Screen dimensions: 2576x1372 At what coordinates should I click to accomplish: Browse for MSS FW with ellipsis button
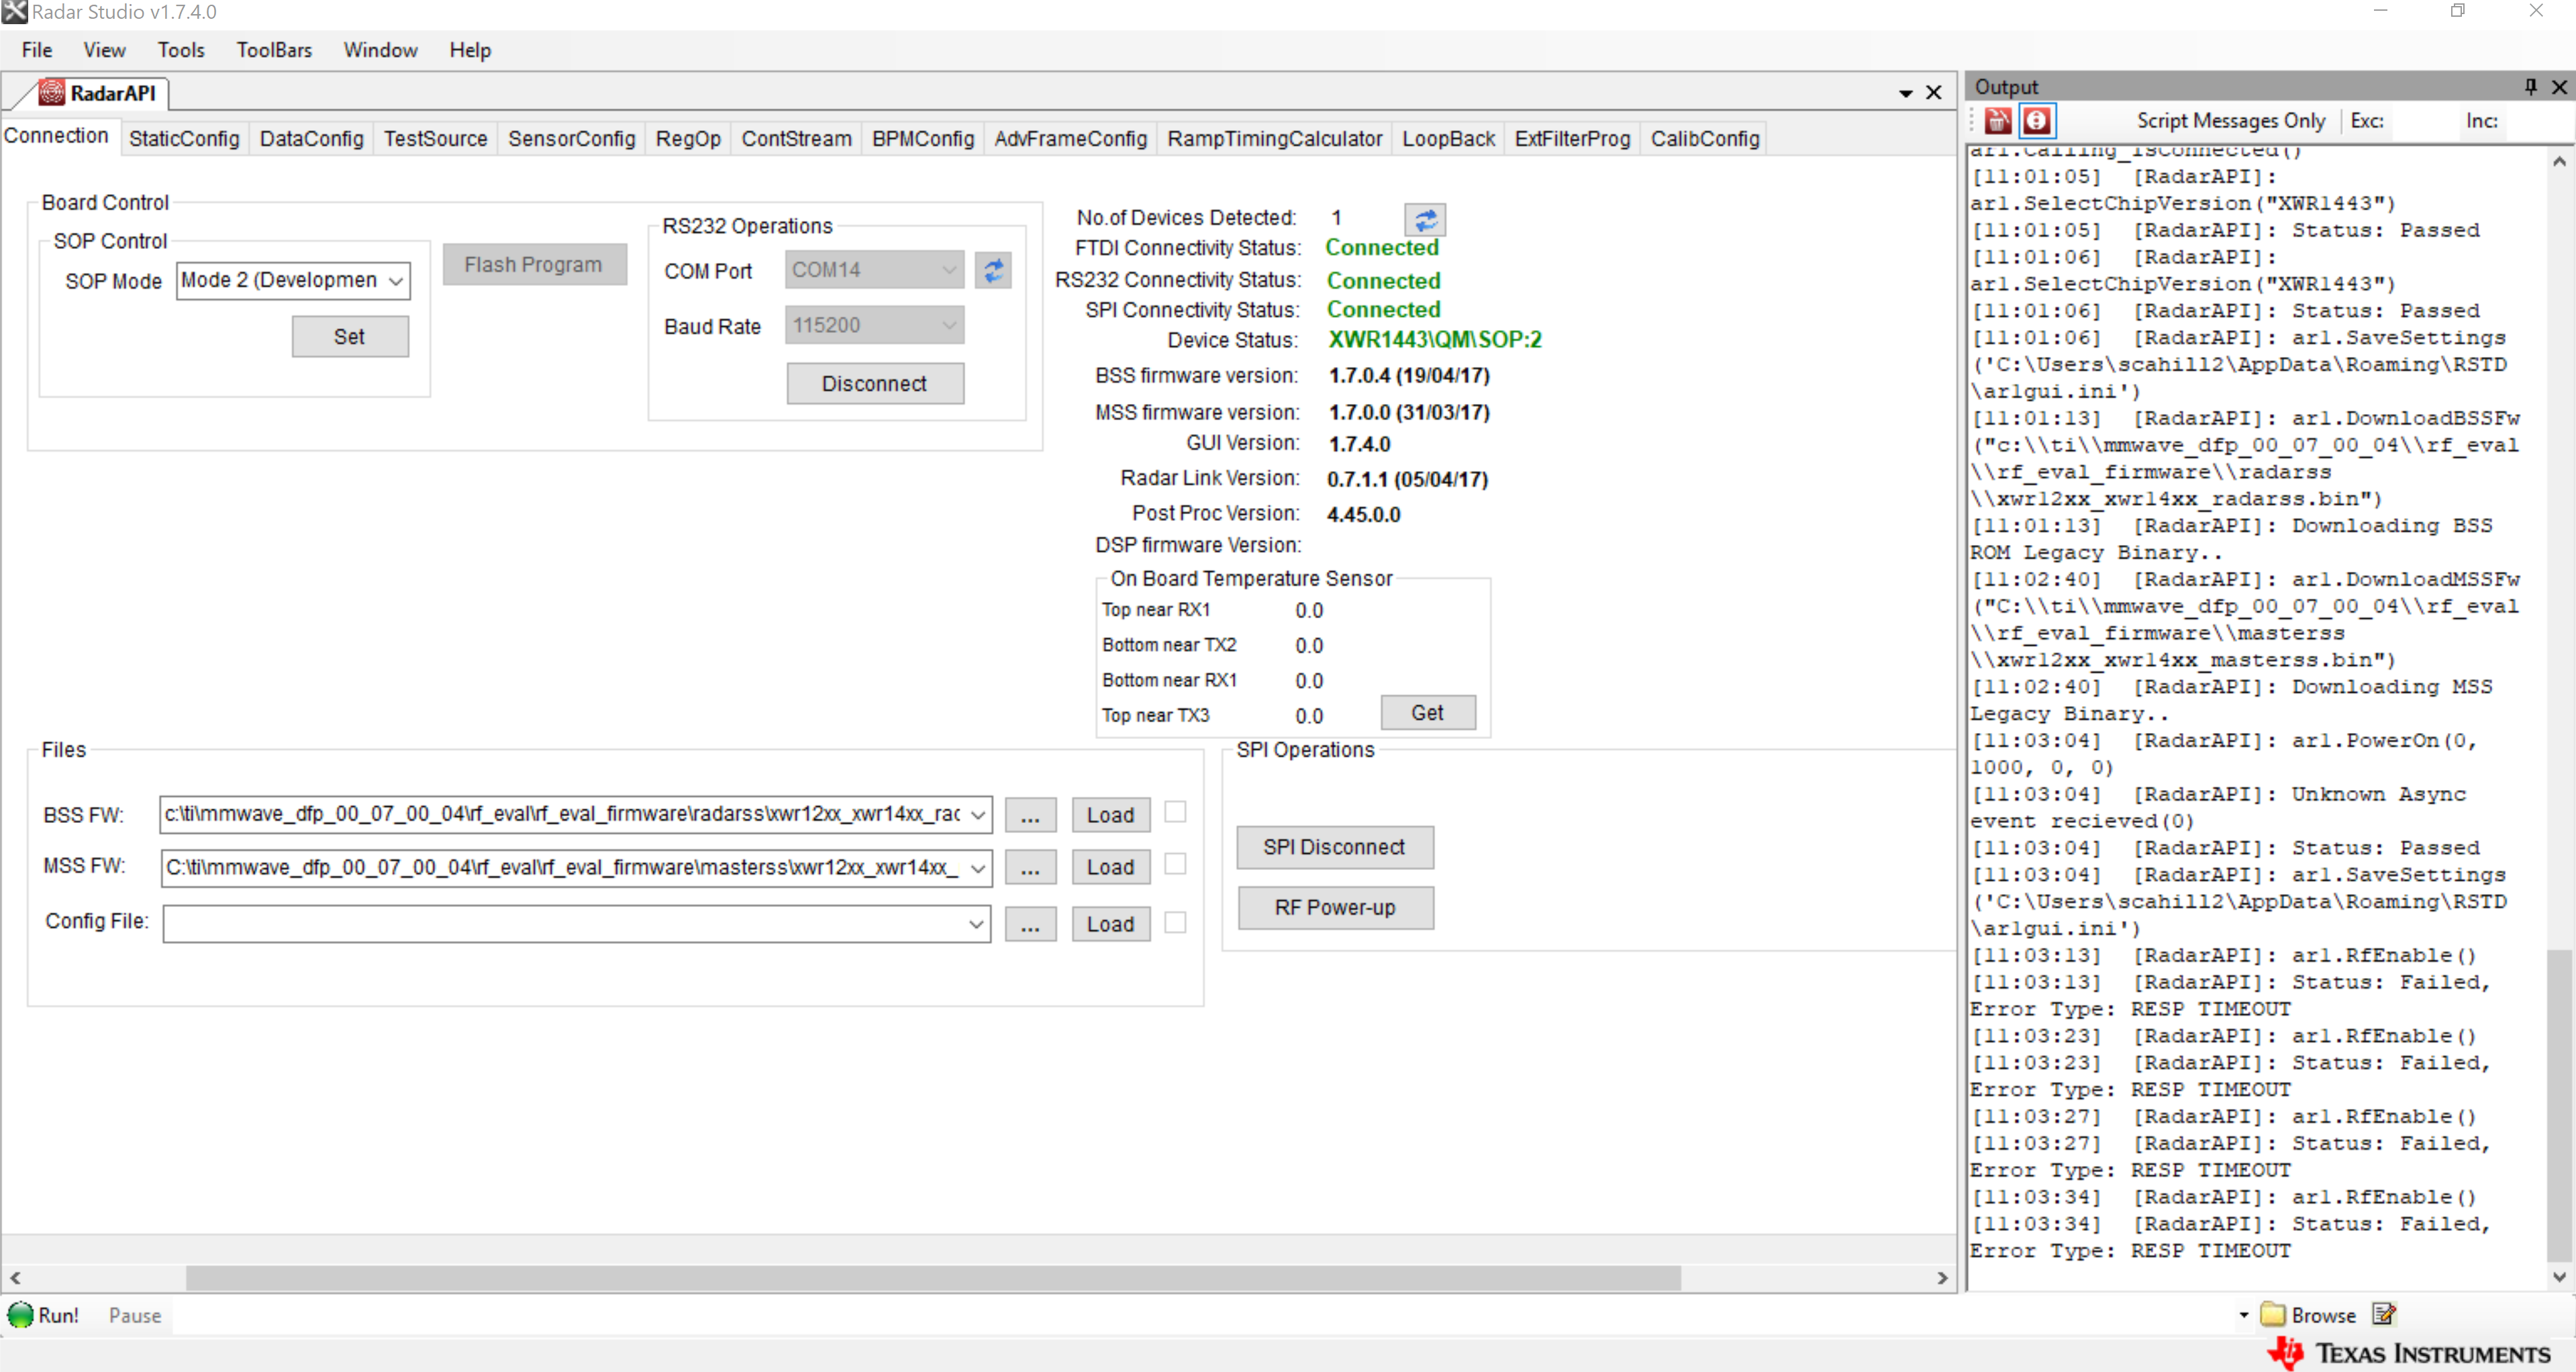point(1030,867)
